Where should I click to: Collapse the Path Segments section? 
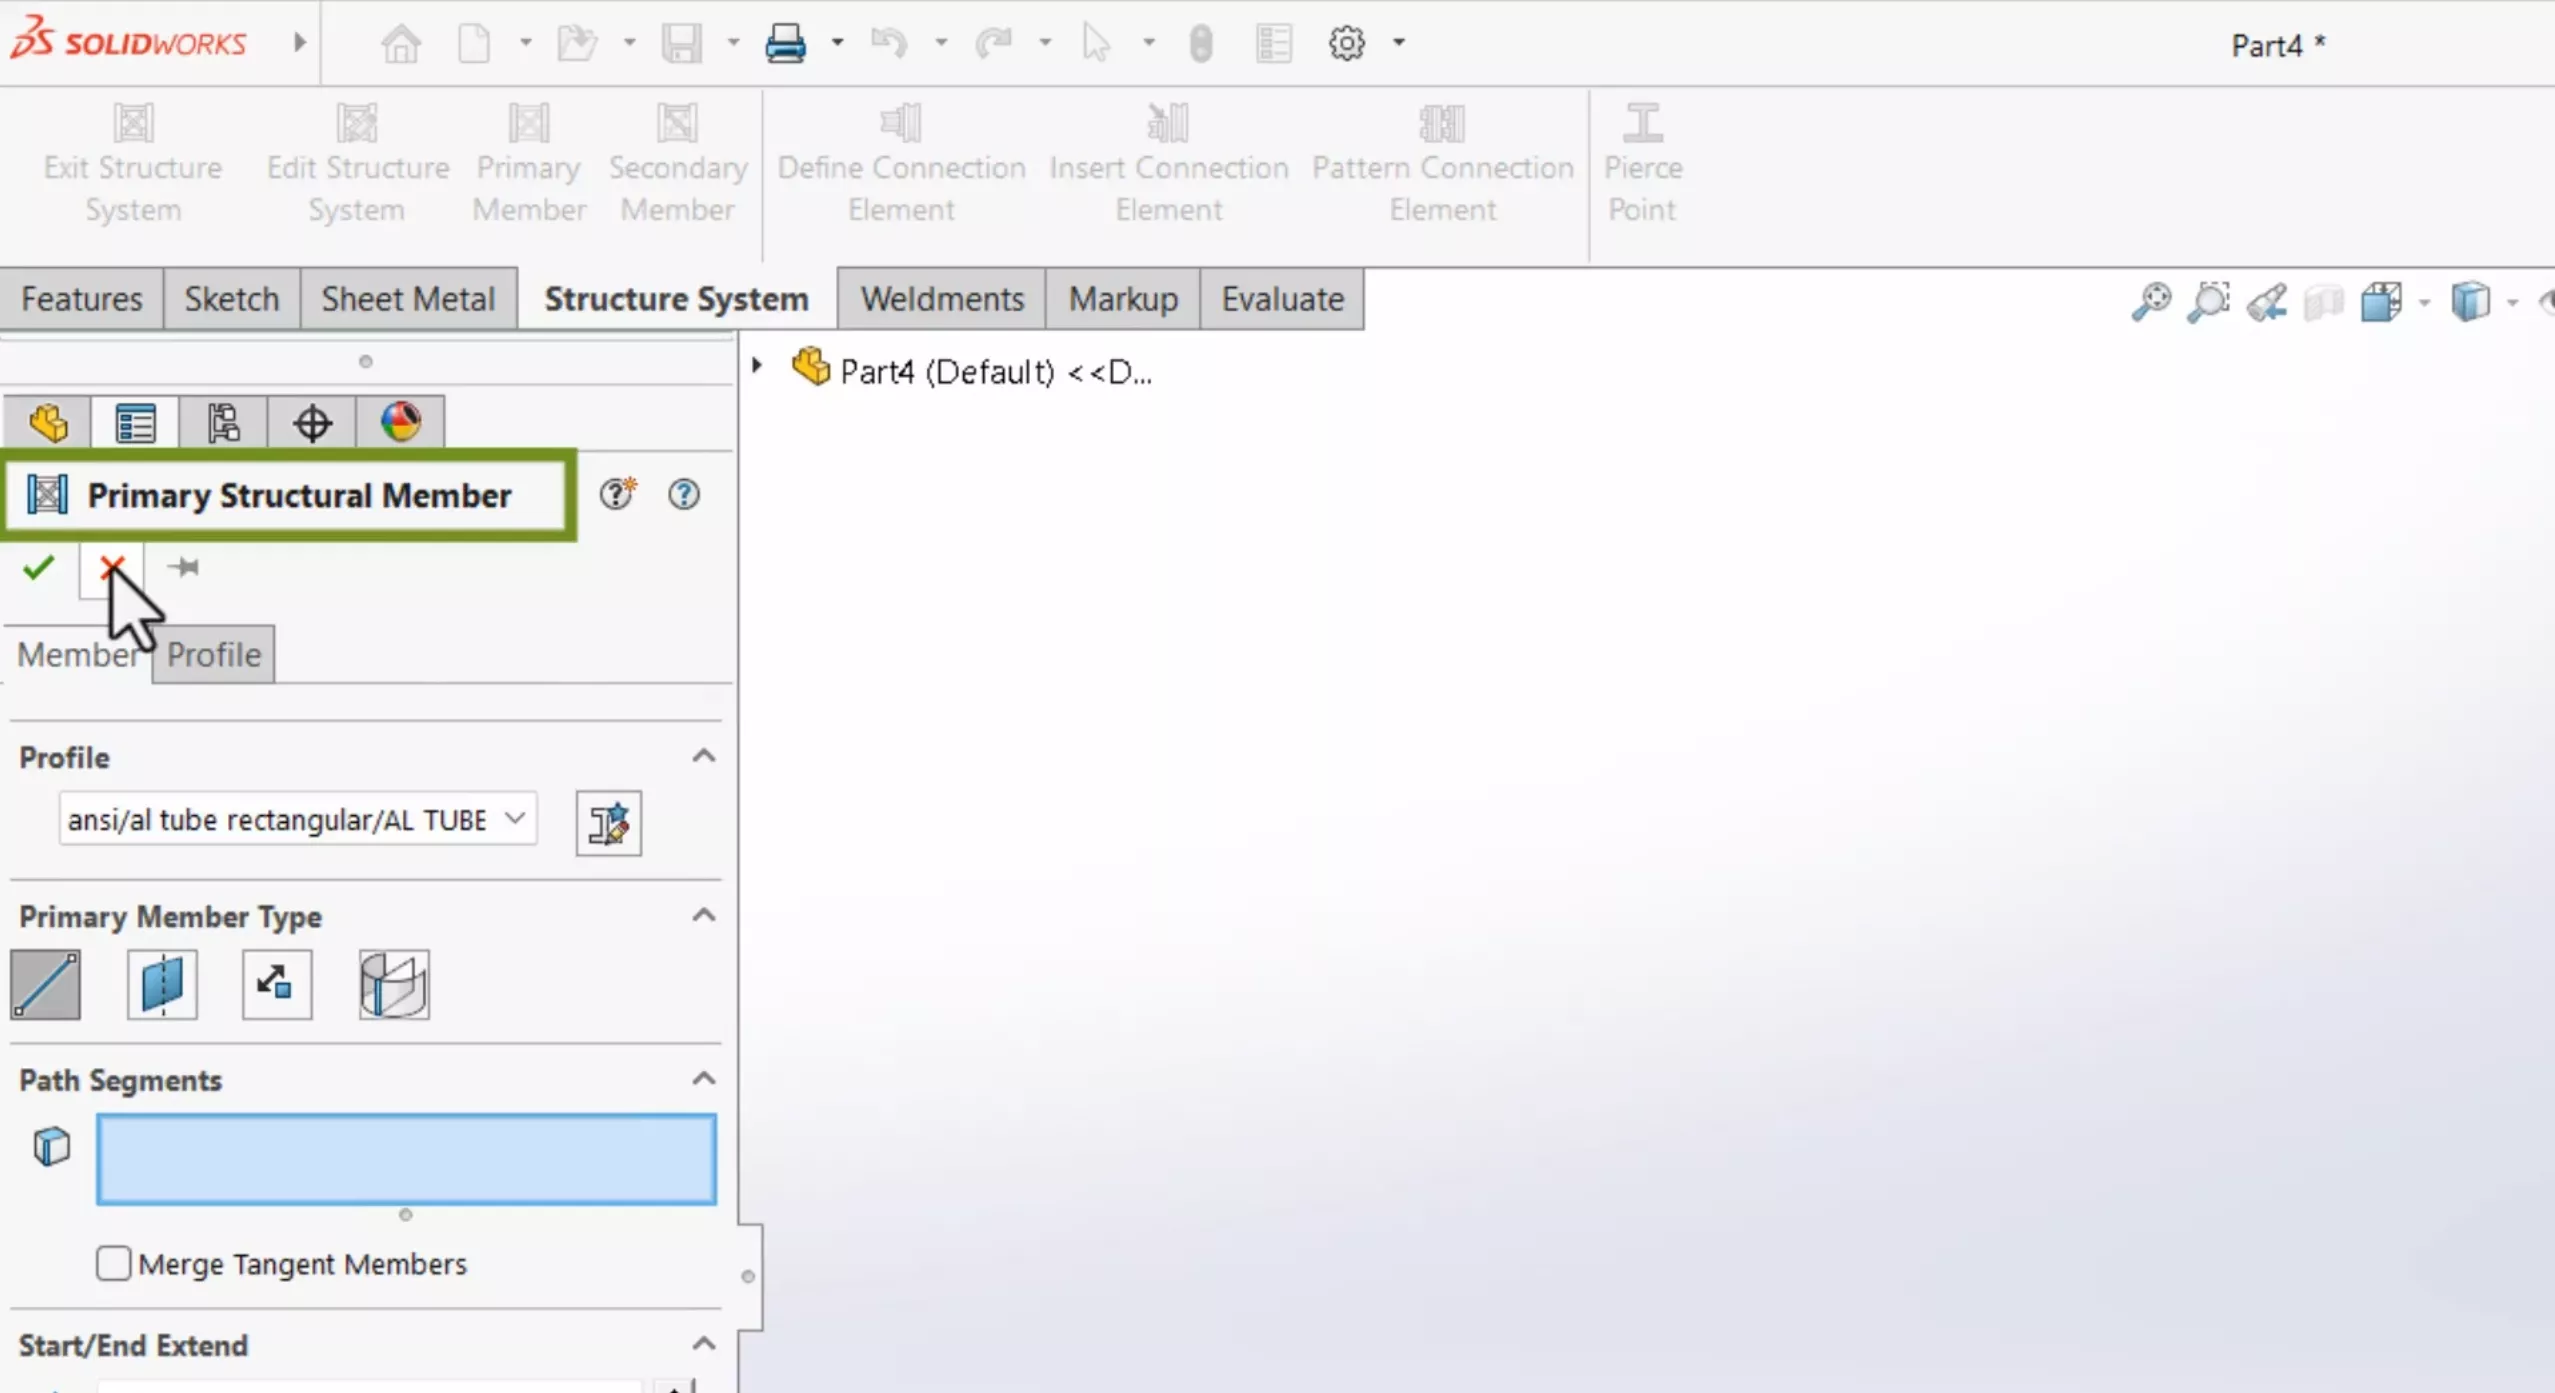point(703,1079)
